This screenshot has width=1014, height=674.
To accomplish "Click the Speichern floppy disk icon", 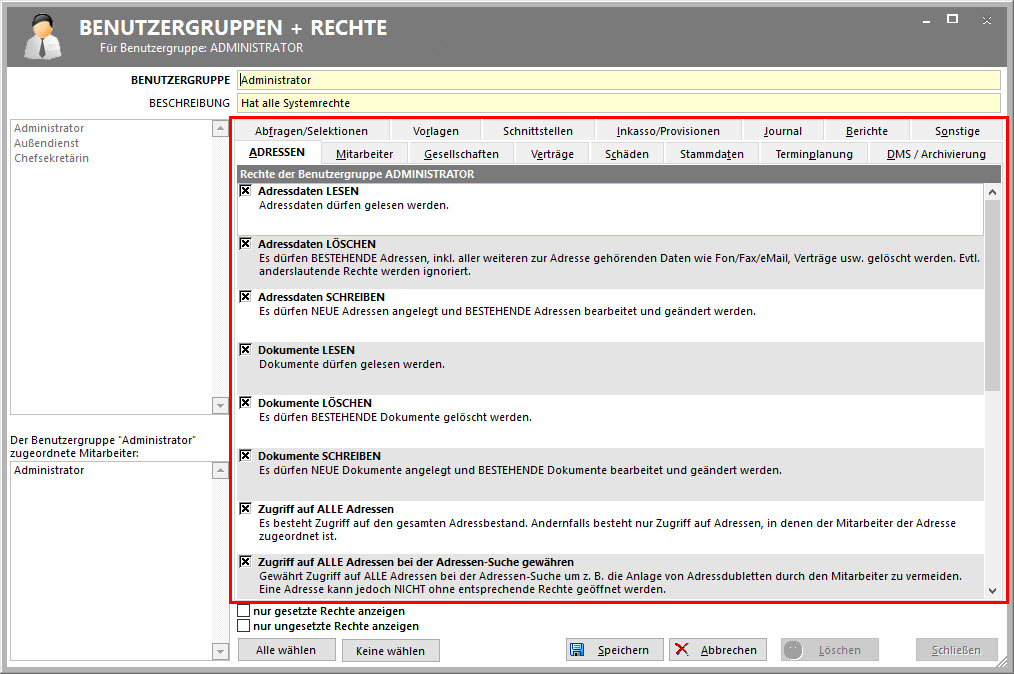I will (578, 650).
